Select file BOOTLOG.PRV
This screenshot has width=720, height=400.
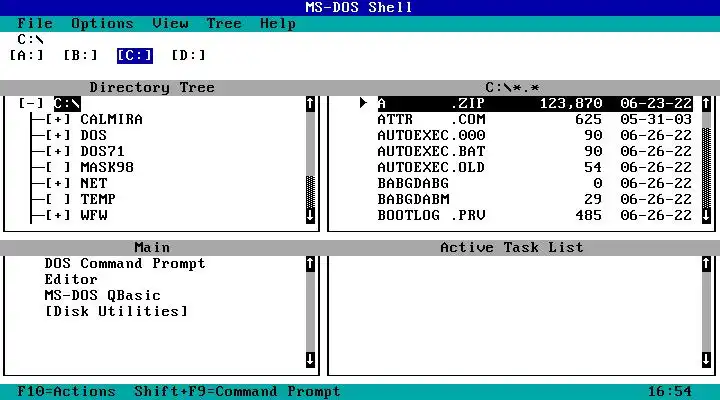tap(535, 215)
